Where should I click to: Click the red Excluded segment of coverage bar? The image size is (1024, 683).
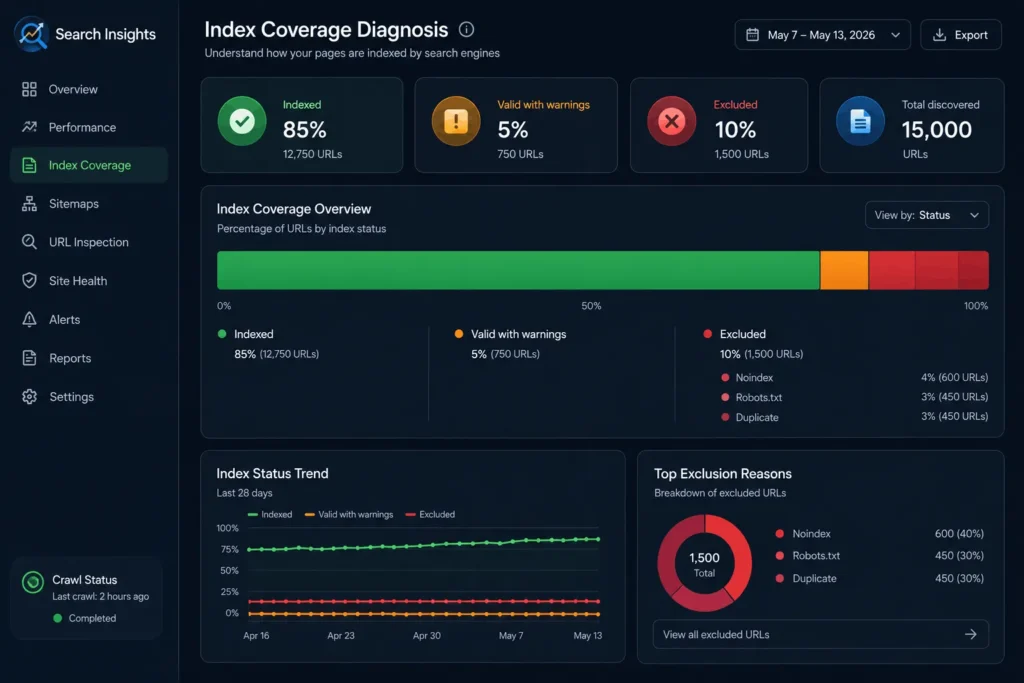point(929,270)
